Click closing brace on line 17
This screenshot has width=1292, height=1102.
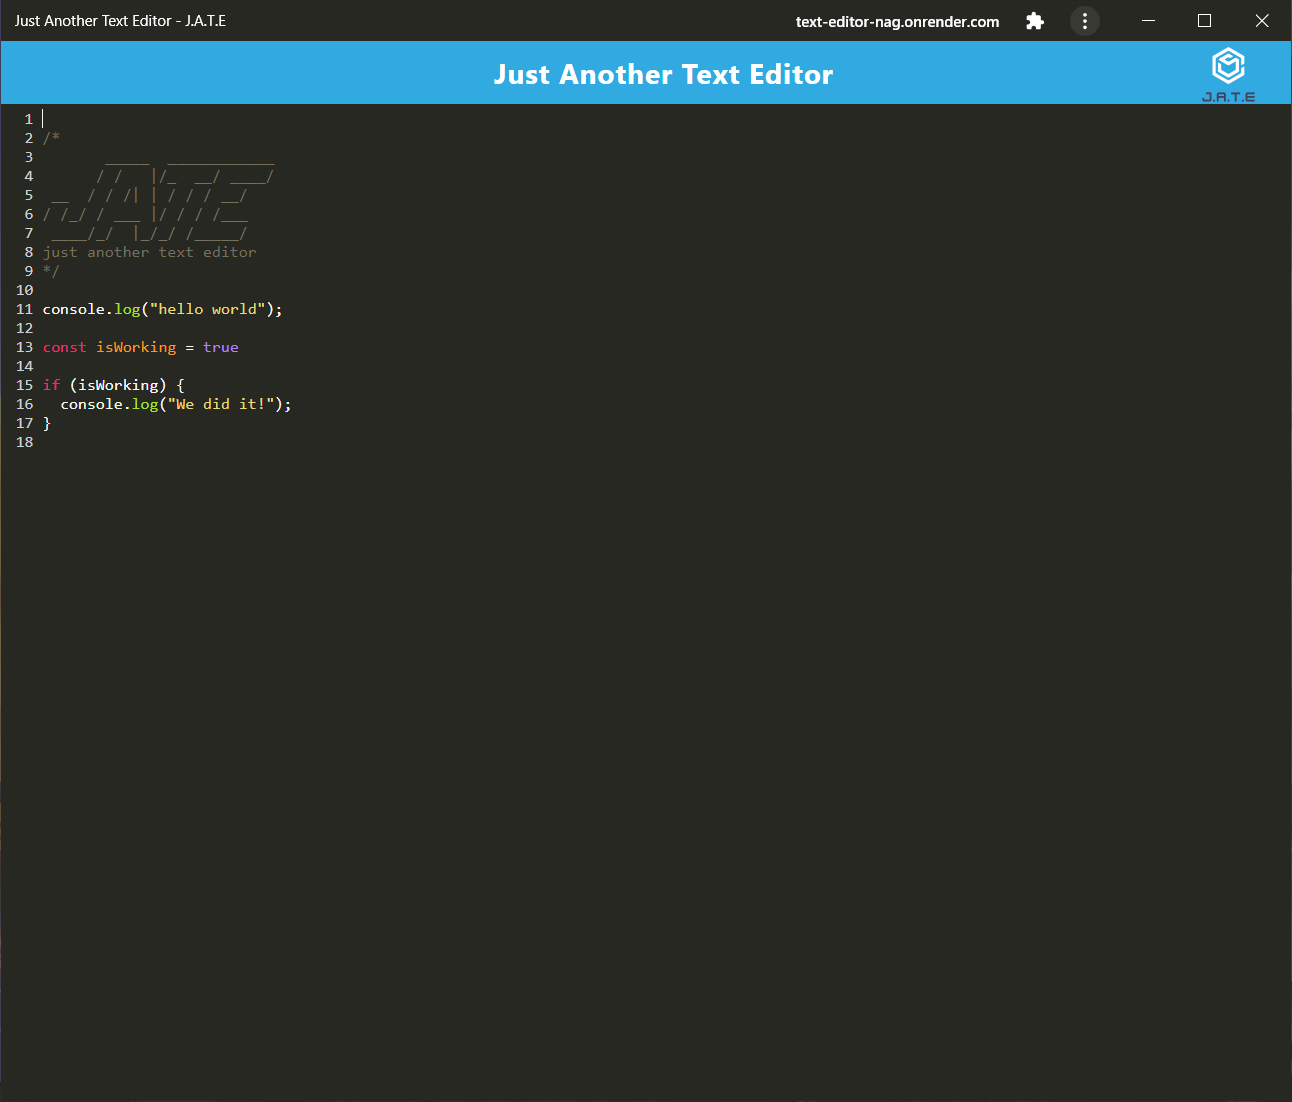click(x=47, y=423)
